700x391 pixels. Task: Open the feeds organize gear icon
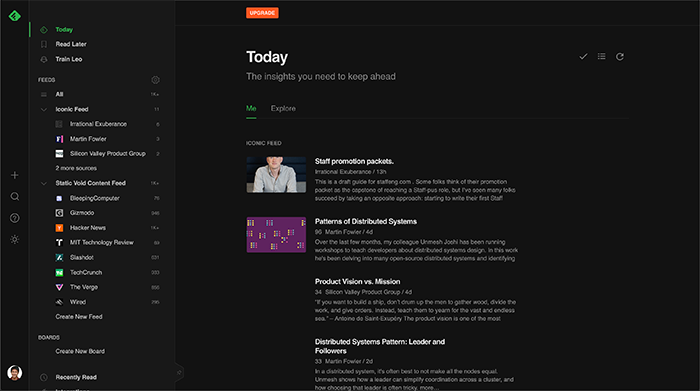click(155, 80)
